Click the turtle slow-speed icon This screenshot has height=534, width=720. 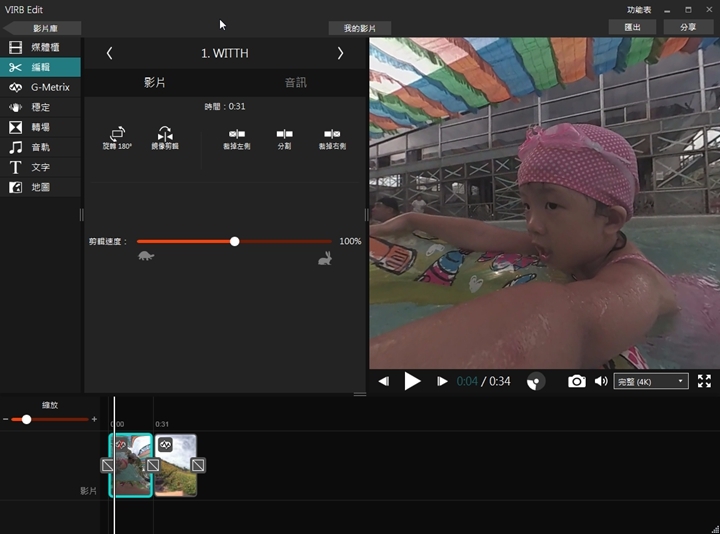pos(146,256)
